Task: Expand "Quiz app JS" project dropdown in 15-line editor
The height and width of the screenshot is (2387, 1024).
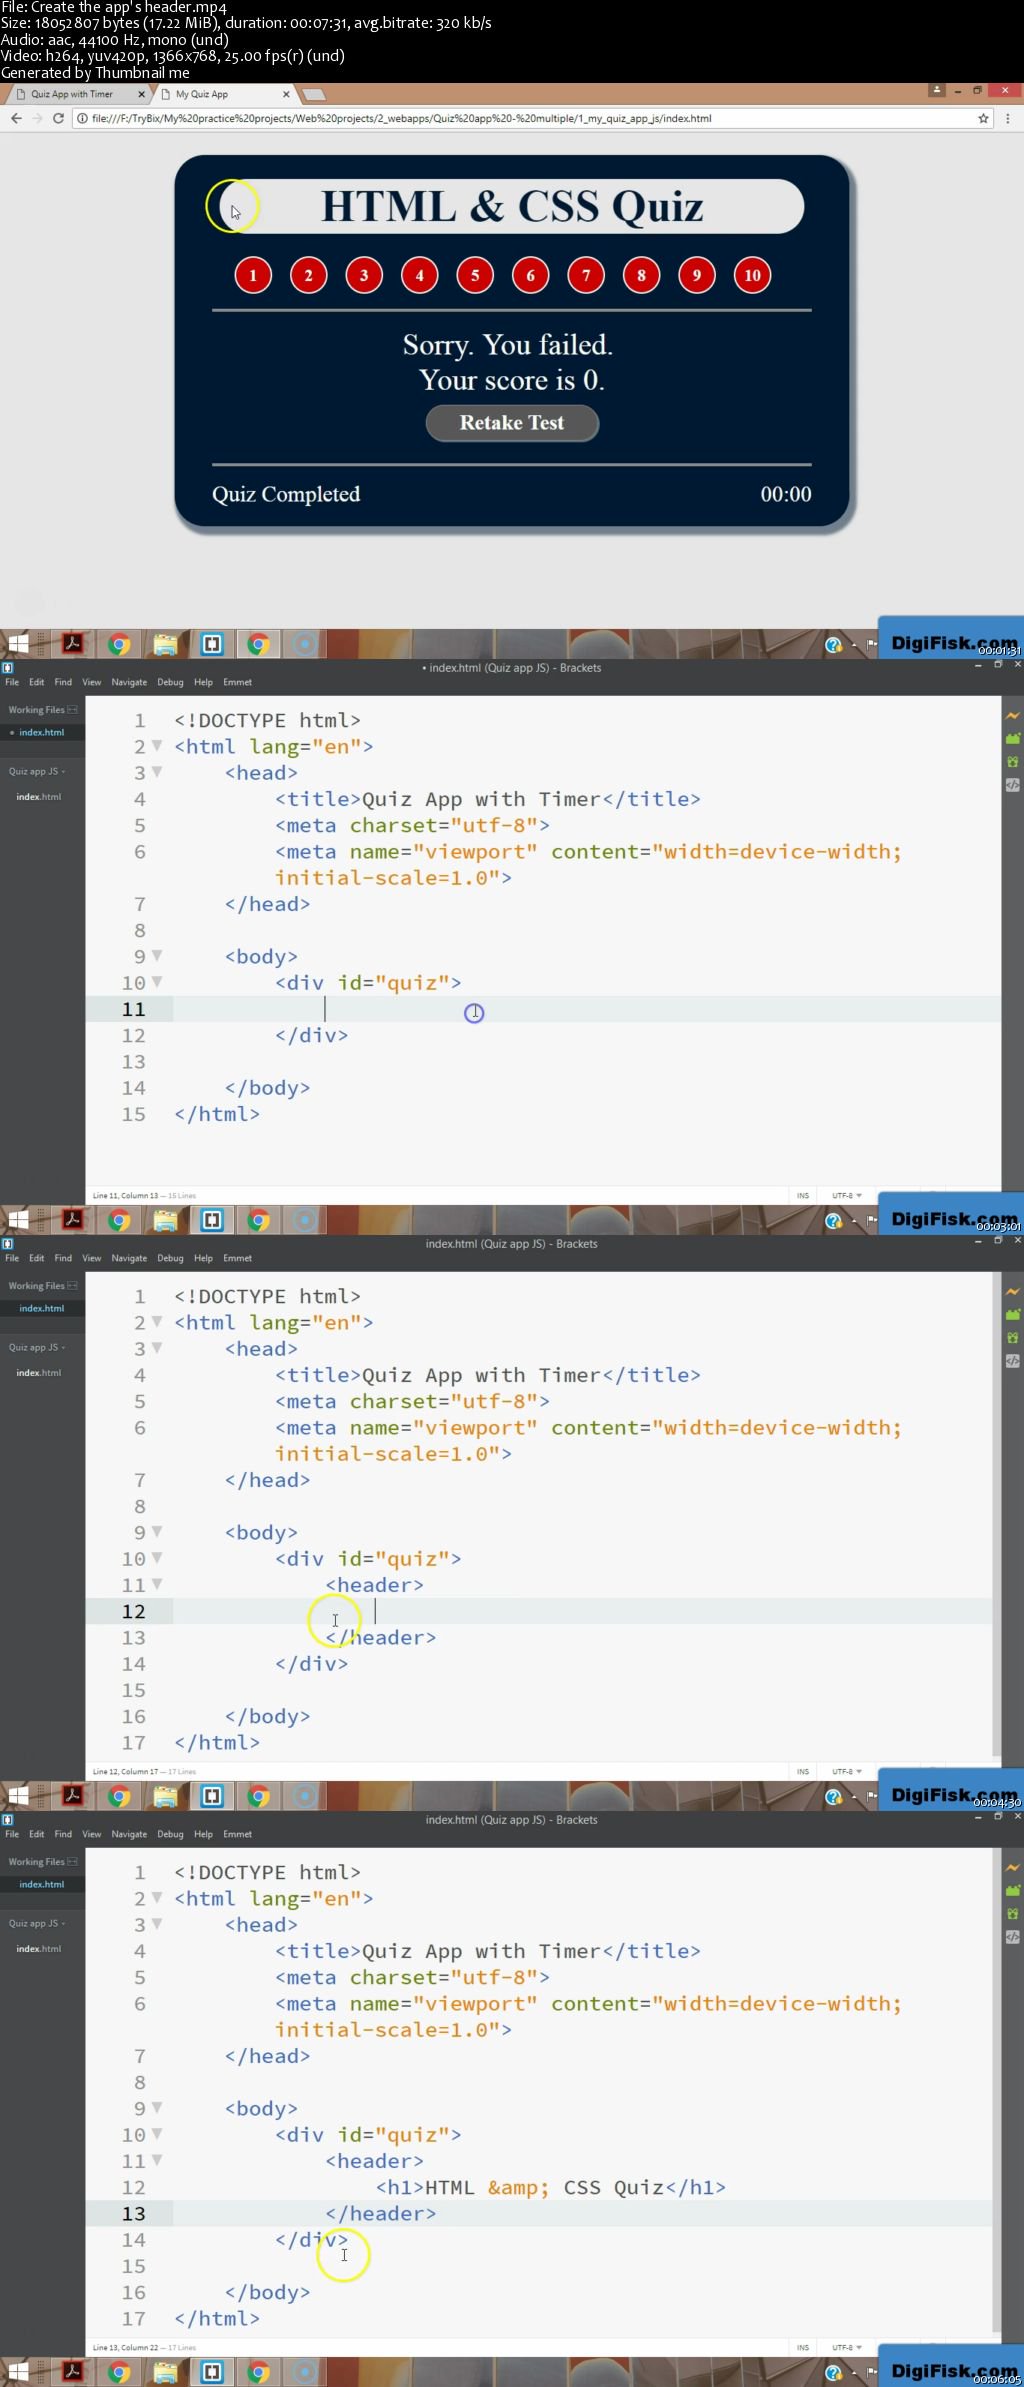Action: (x=37, y=771)
